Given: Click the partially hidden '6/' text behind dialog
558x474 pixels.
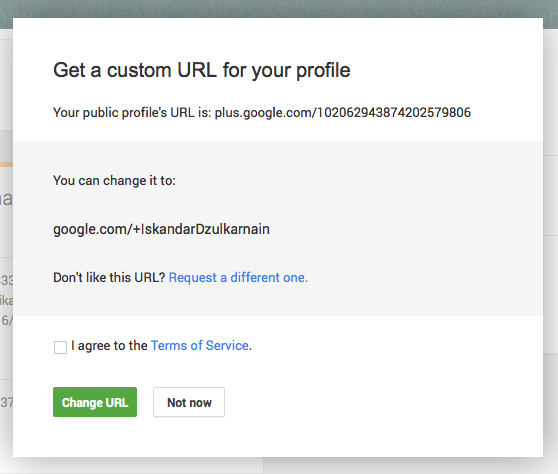Looking at the screenshot, I should (x=6, y=320).
